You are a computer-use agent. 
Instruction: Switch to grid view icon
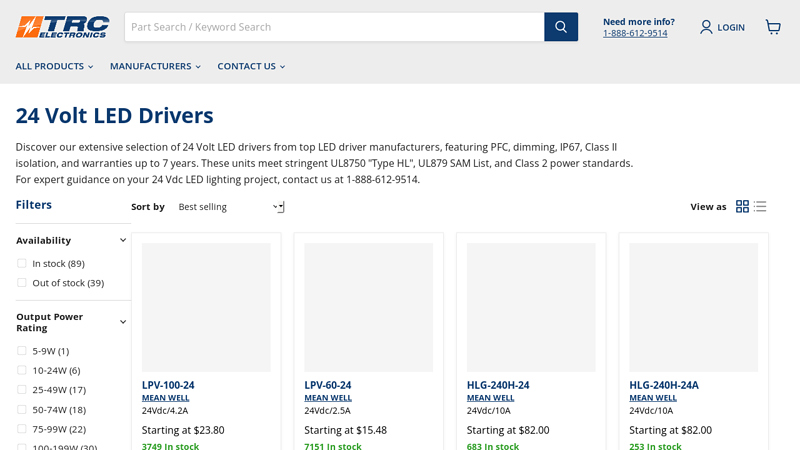tap(742, 206)
